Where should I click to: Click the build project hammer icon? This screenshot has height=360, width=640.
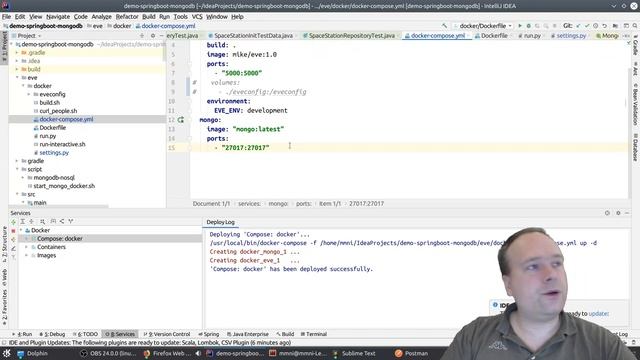(x=444, y=26)
